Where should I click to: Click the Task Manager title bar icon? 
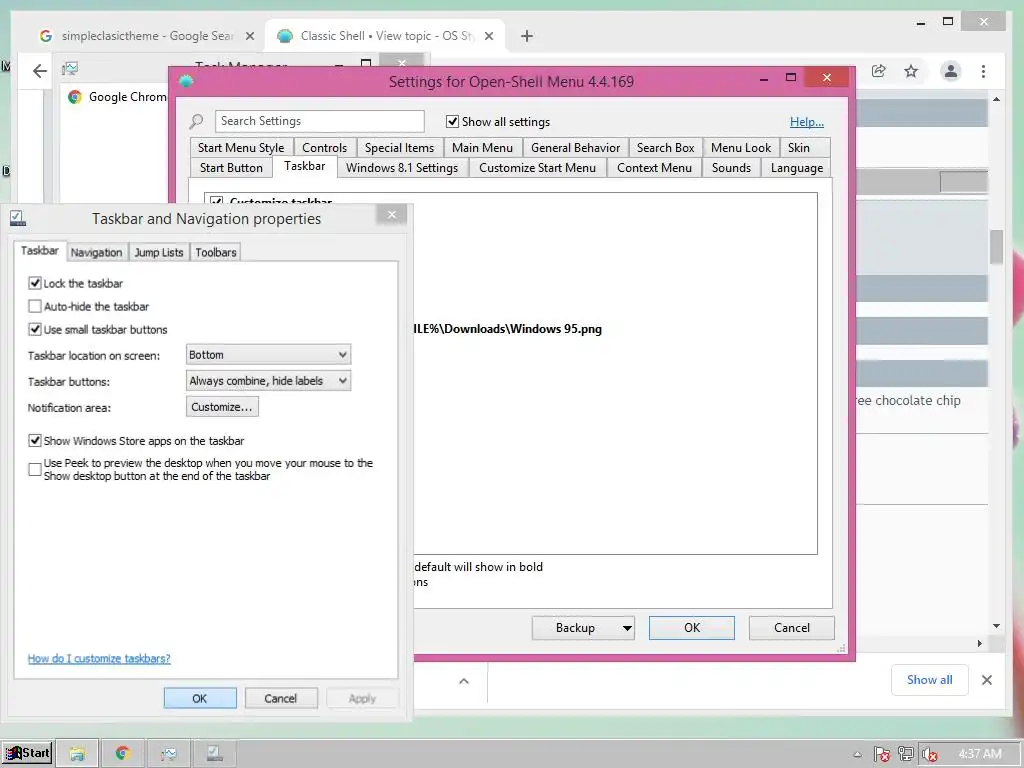[x=70, y=68]
